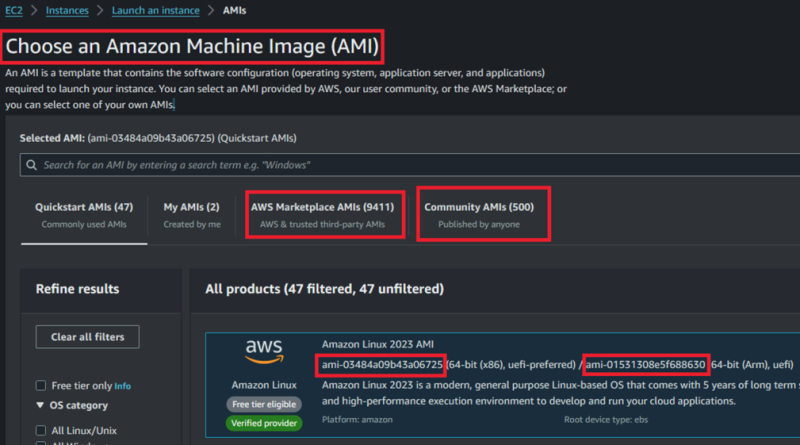Click the Root device type: ebs text
800x445 pixels.
click(606, 419)
